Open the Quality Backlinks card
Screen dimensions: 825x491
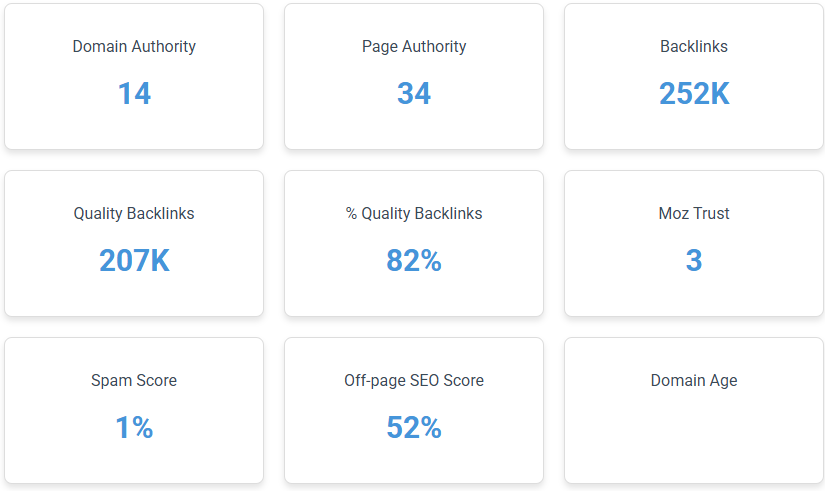point(134,243)
